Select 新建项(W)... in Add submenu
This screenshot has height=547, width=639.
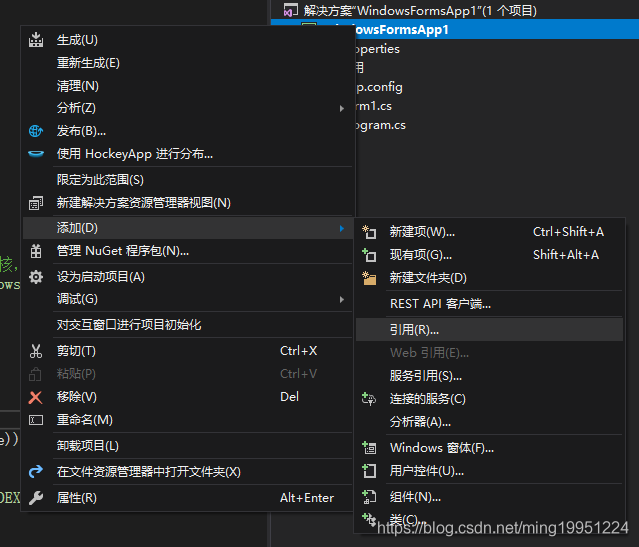[x=489, y=232]
